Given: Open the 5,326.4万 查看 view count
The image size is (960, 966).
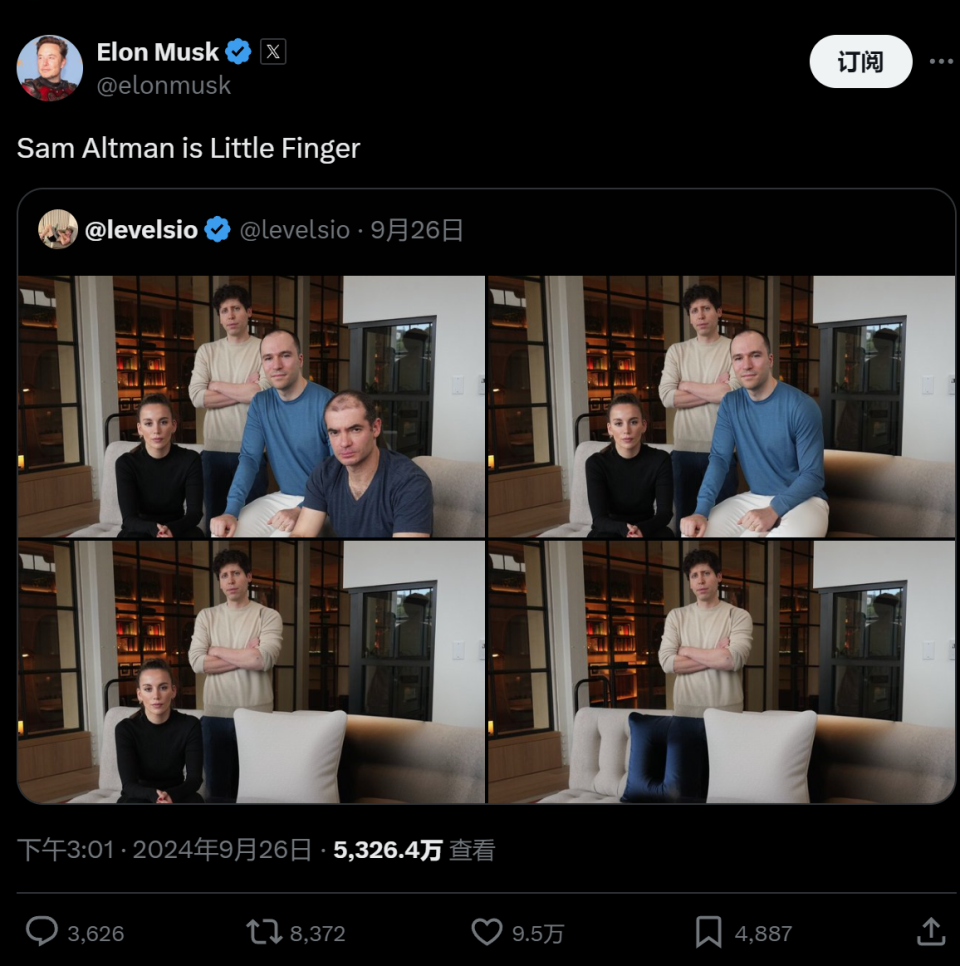Looking at the screenshot, I should tap(414, 850).
